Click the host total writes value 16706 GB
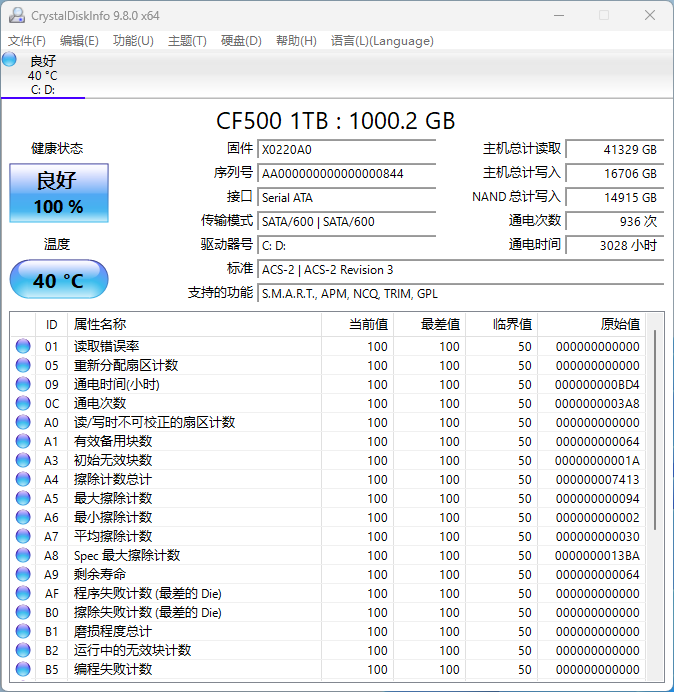The width and height of the screenshot is (674, 692). 615,173
